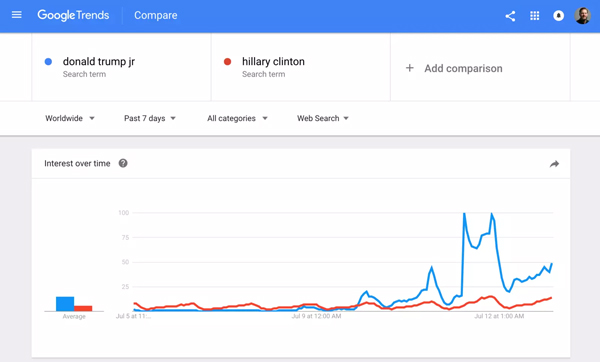
Task: Expand the All categories dropdown
Action: [x=237, y=118]
